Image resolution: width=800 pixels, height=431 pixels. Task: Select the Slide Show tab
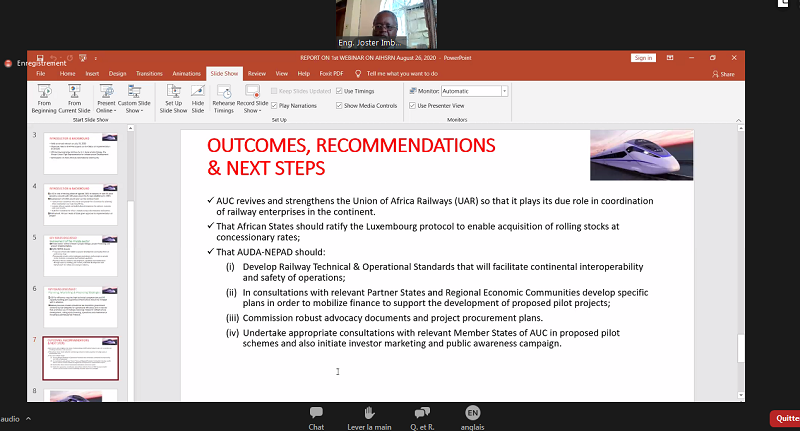[x=224, y=74]
